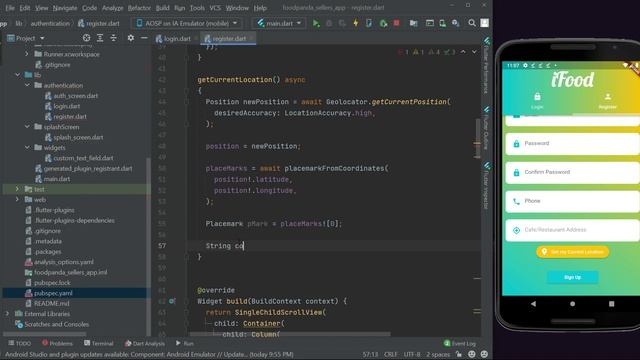Screen dimensions: 640x360
Task: Open the Event Log
Action: 460,343
